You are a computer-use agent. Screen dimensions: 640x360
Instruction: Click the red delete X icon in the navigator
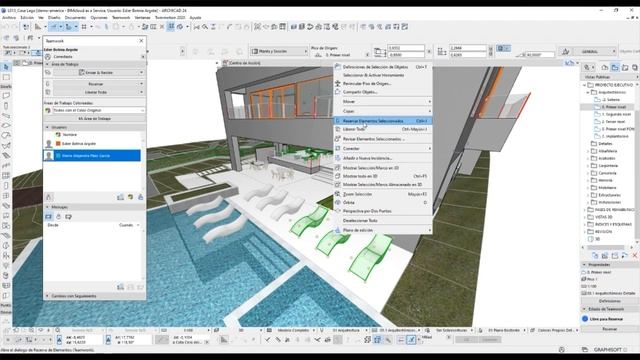[x=635, y=256]
